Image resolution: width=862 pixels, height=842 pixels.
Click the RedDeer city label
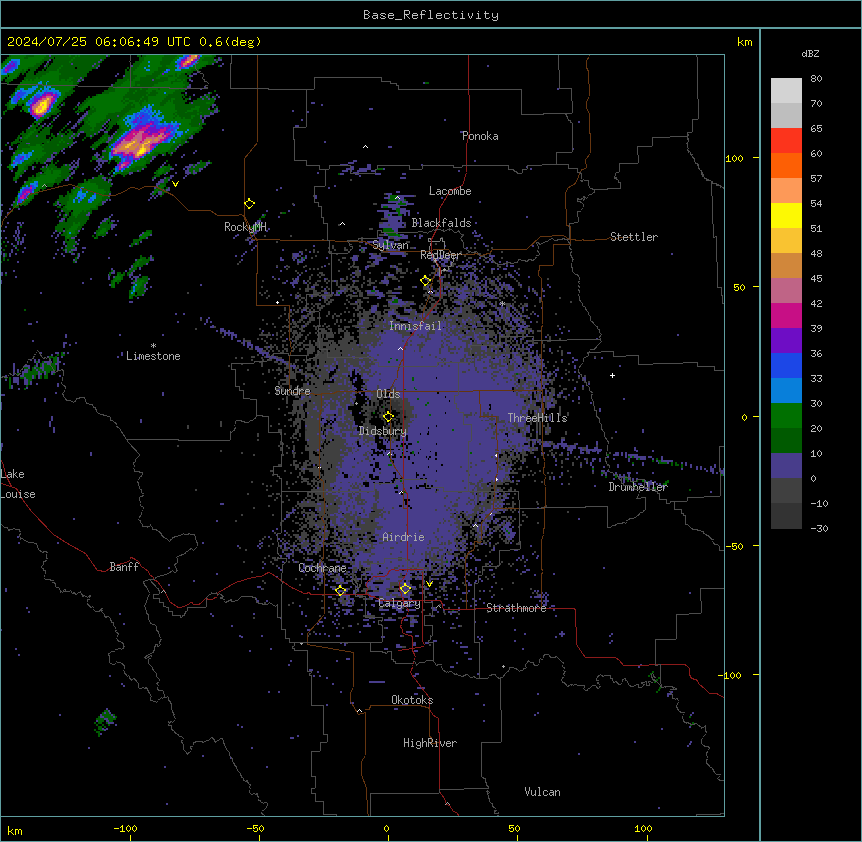pos(440,255)
